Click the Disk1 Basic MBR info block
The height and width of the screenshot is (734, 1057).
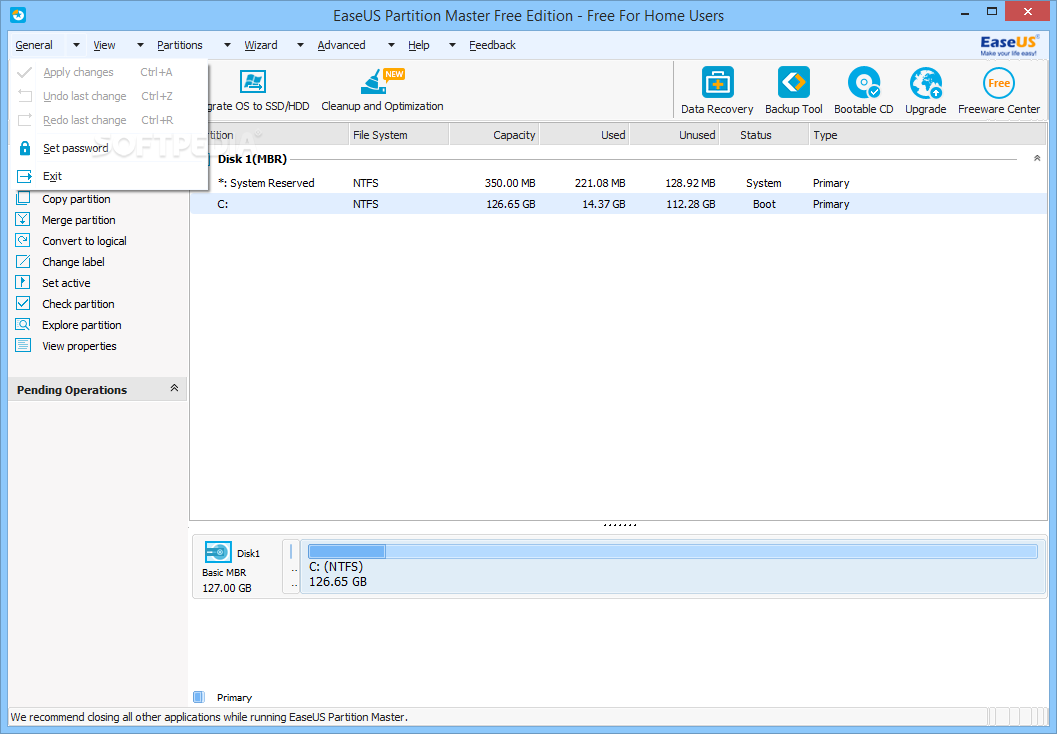tap(237, 567)
